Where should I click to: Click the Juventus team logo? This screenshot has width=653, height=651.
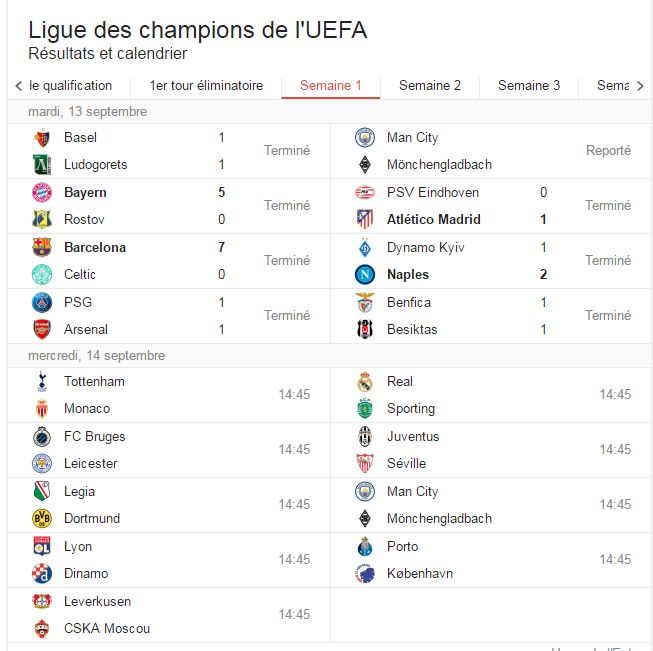coord(365,436)
